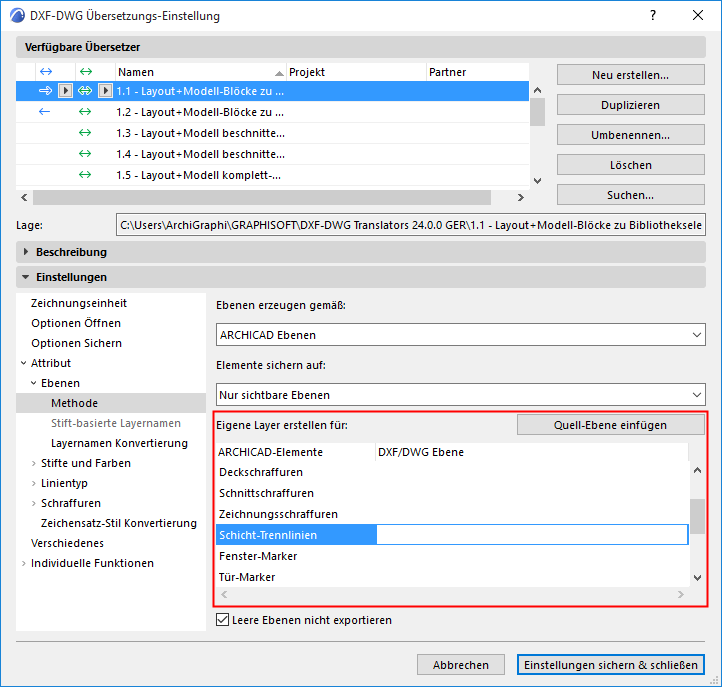Select Tür-Marker in element list

tap(453, 577)
